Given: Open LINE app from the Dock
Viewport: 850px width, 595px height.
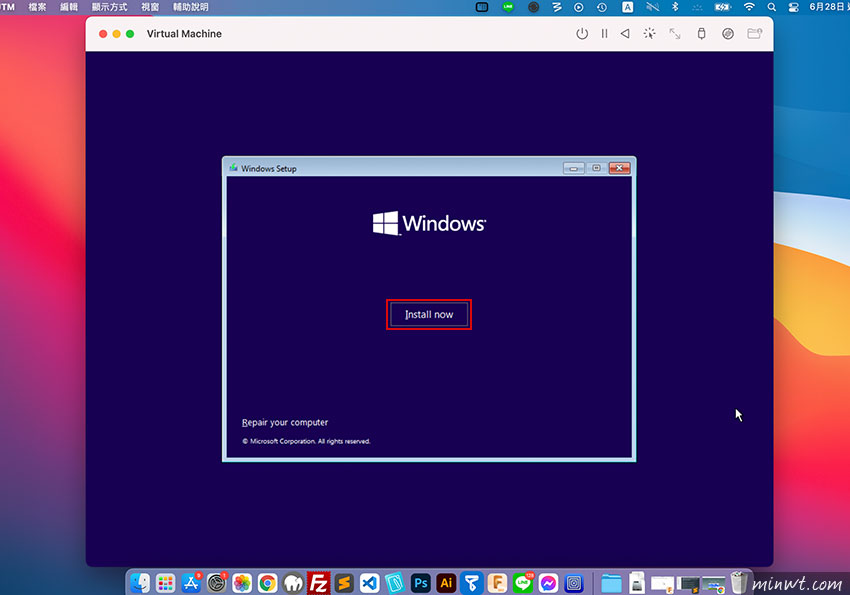Looking at the screenshot, I should coord(523,583).
